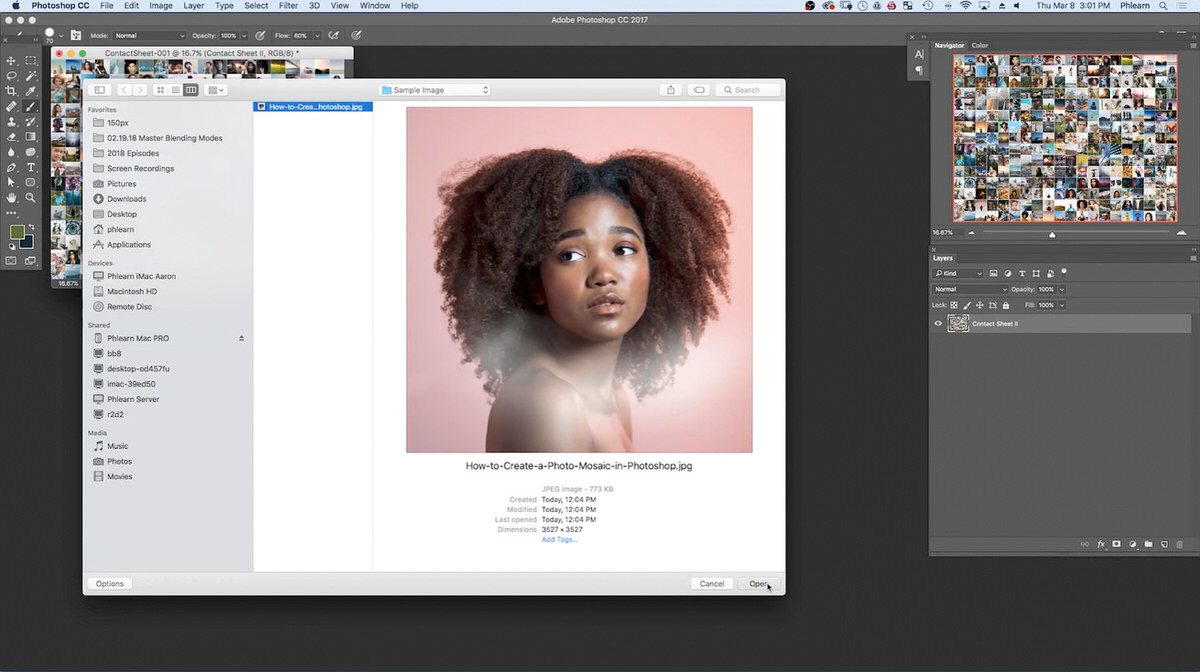
Task: Select the Horizontal Type tool
Action: pyautogui.click(x=31, y=166)
